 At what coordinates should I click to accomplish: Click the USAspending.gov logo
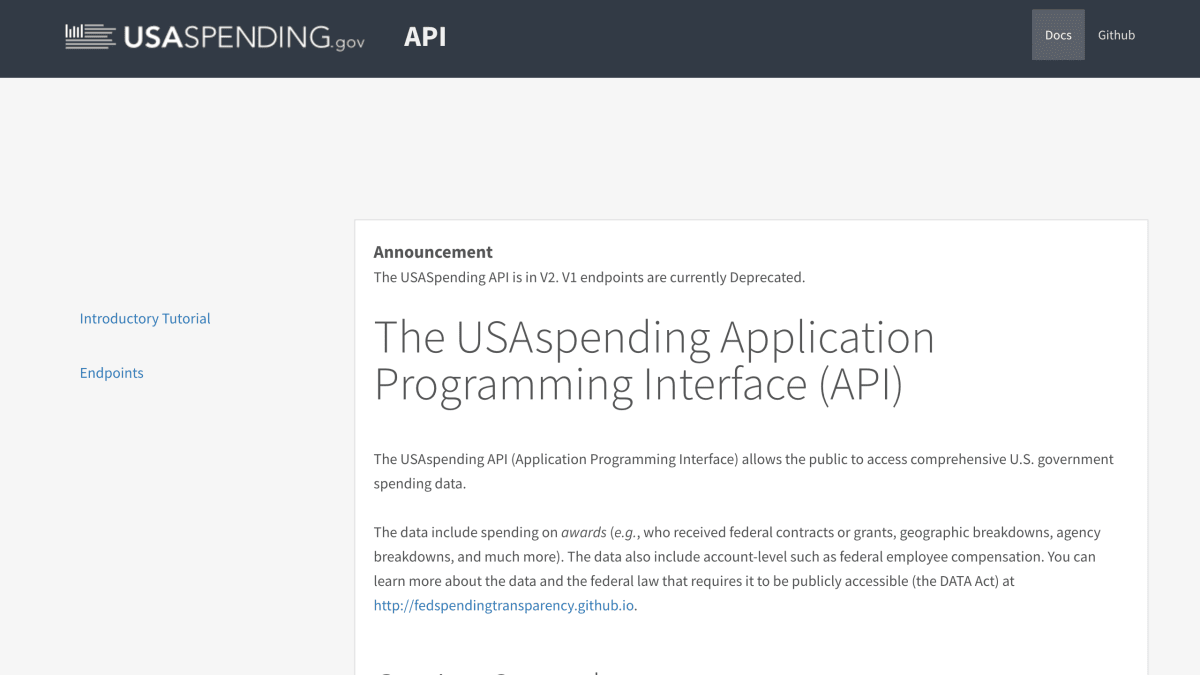215,37
